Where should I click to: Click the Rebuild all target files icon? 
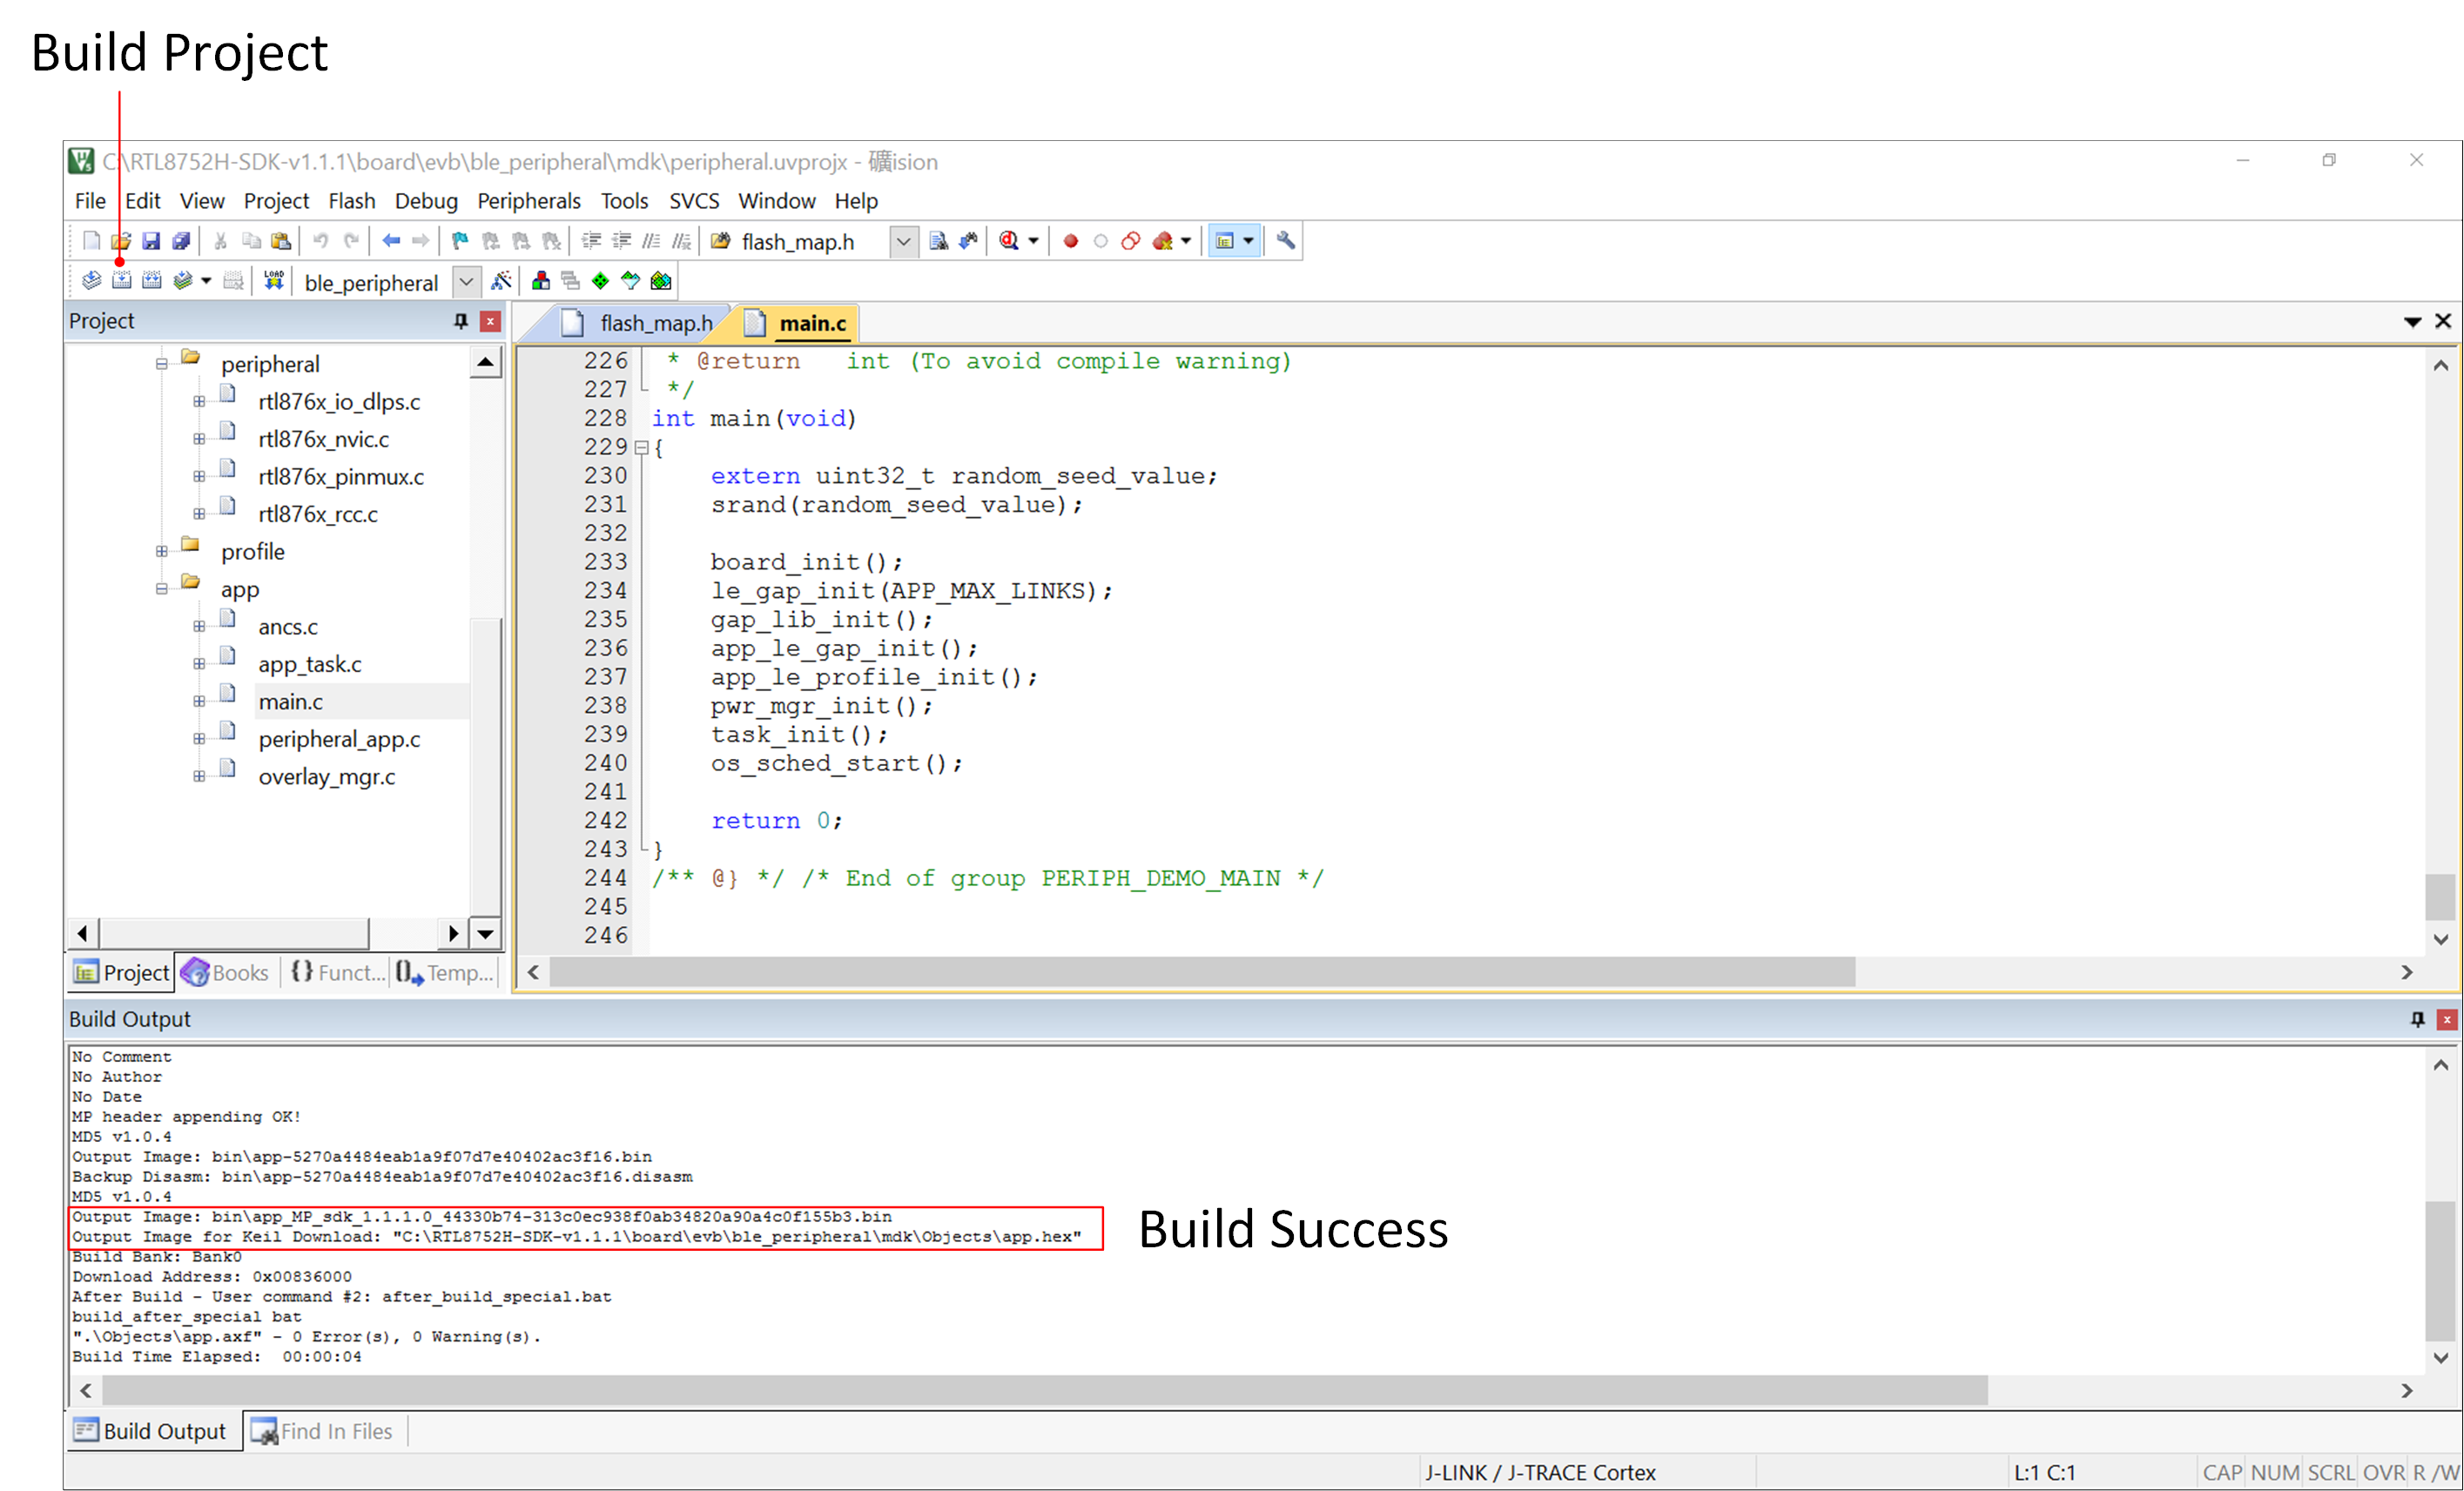152,281
